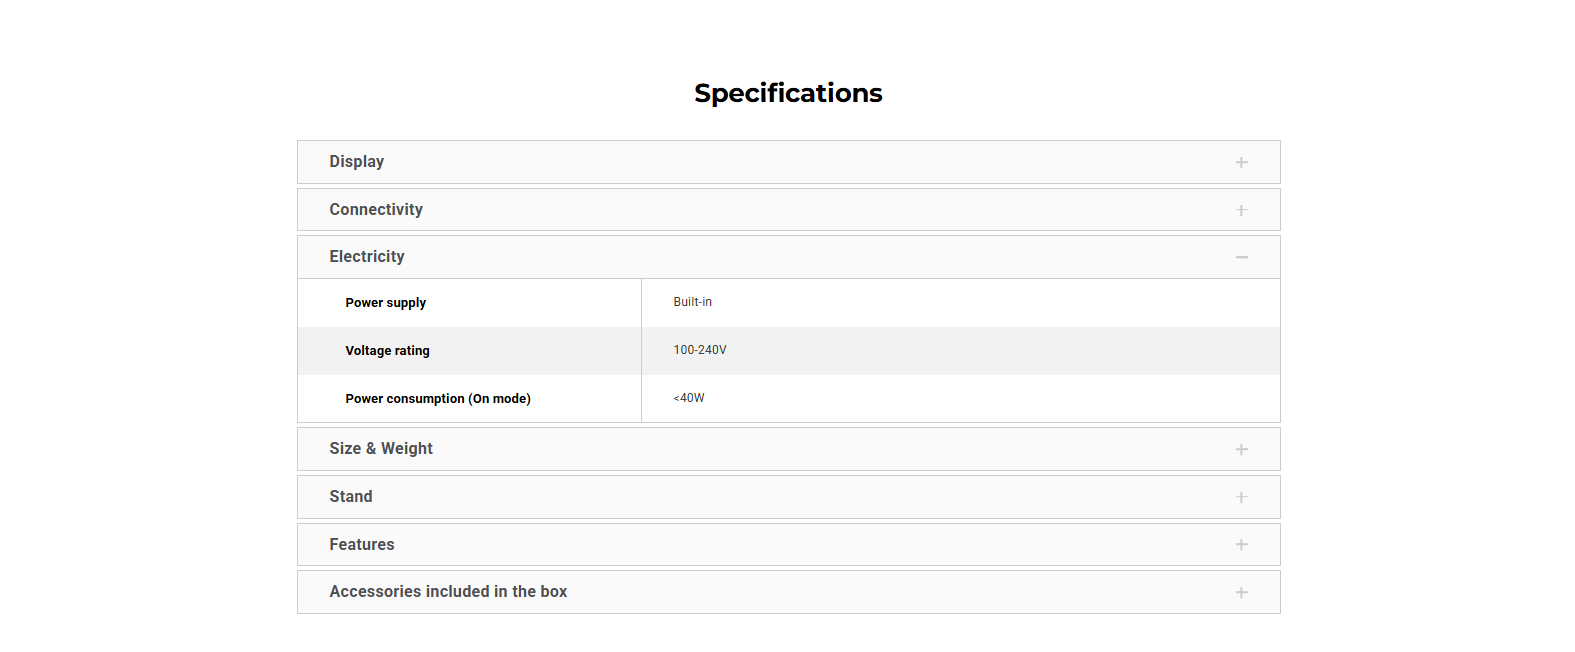Screen dimensions: 1575x652
Task: Expand the Display section header
Action: pos(357,162)
